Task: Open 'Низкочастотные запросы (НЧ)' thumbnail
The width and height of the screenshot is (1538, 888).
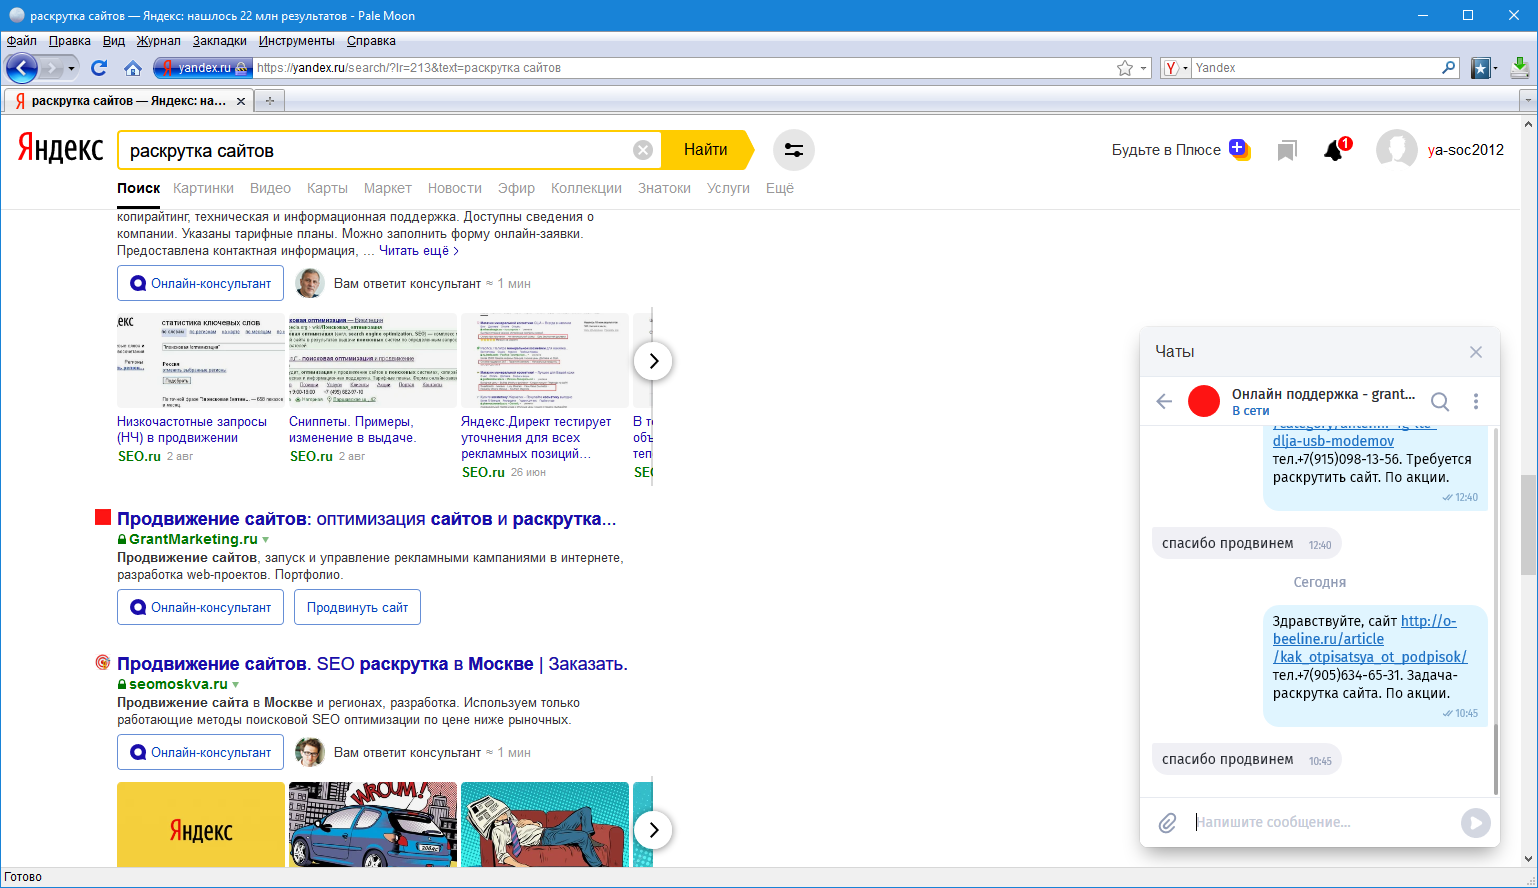Action: pos(200,360)
